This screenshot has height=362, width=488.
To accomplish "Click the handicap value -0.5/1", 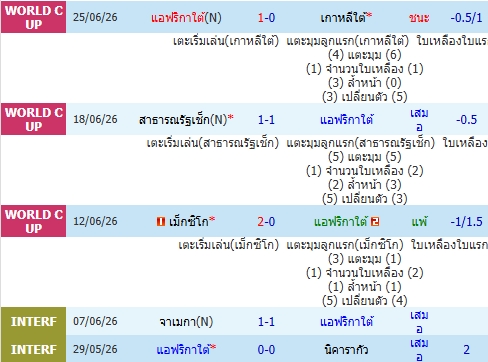I will [x=466, y=17].
